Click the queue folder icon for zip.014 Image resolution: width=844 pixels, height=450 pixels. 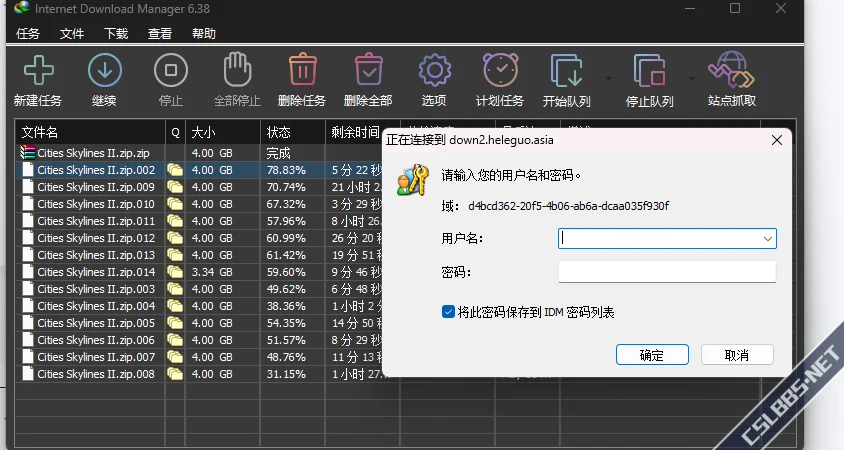pos(175,272)
